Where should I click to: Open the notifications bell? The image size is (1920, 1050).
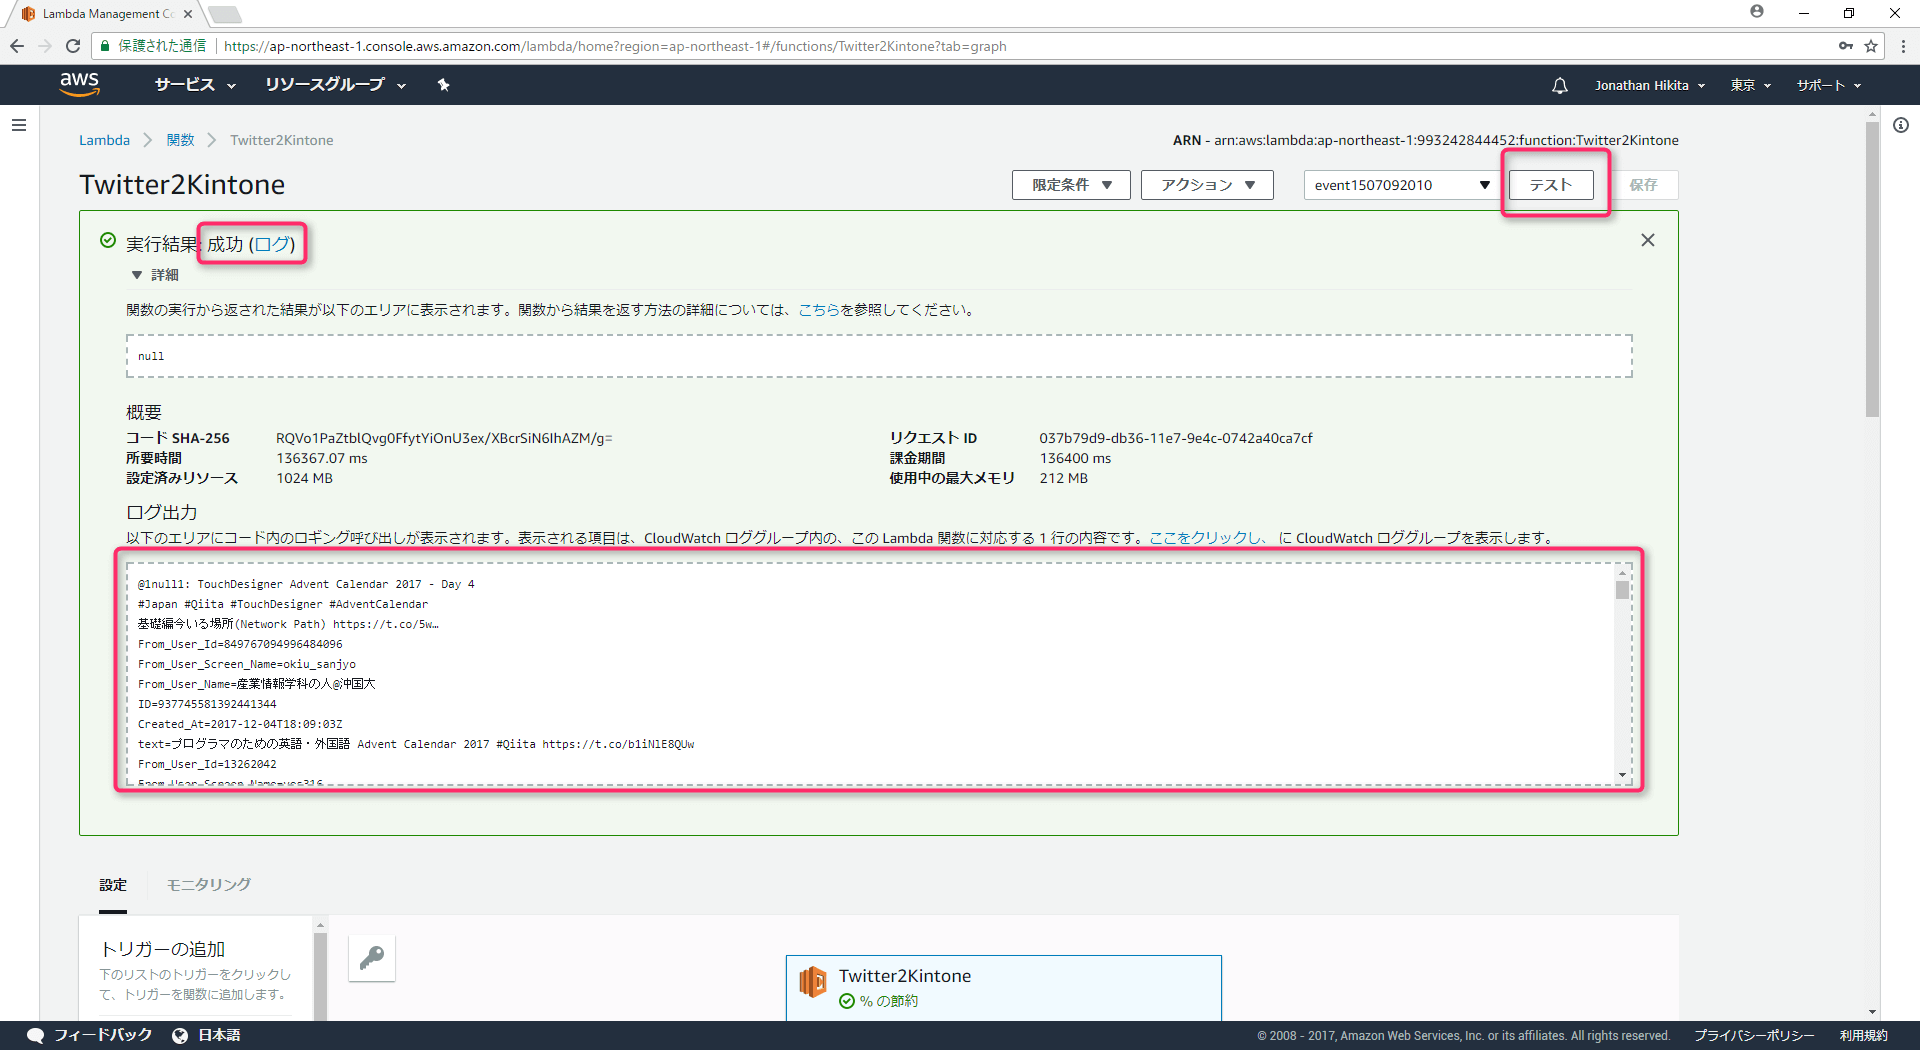pos(1559,86)
